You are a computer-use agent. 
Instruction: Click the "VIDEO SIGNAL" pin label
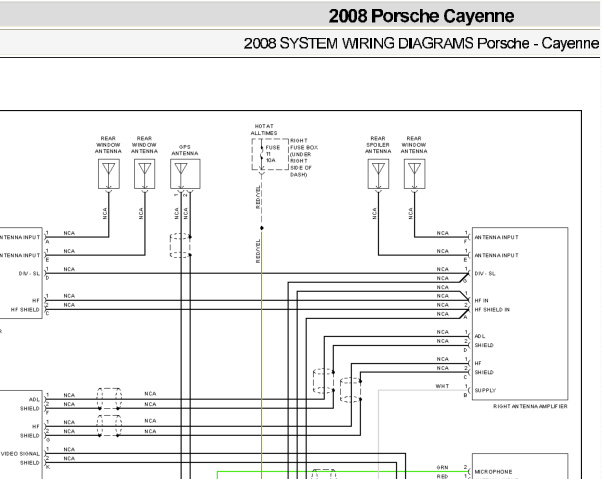20,454
